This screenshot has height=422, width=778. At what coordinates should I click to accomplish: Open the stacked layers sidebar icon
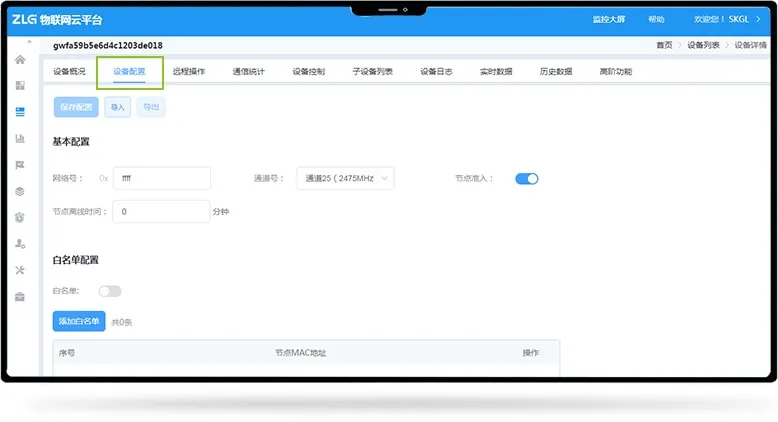click(20, 191)
